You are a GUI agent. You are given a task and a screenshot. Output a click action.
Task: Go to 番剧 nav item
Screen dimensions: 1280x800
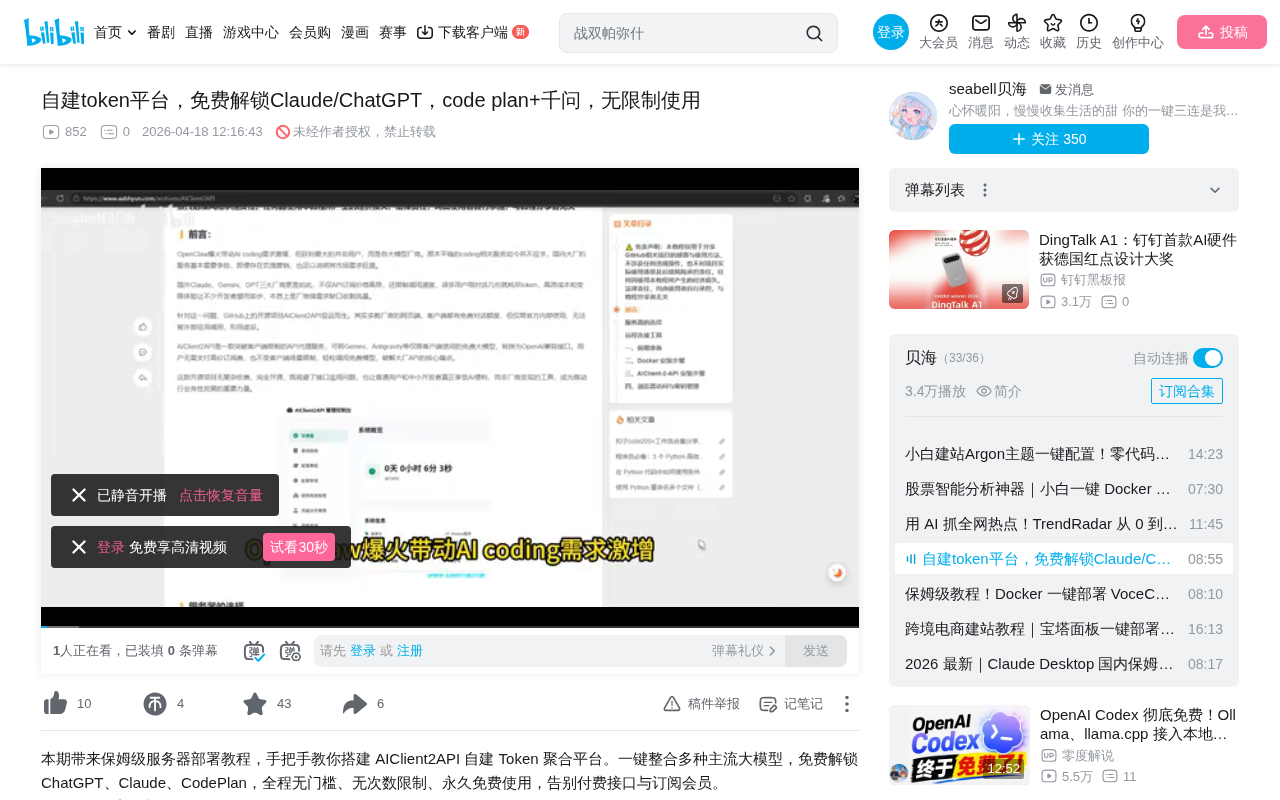pyautogui.click(x=161, y=32)
